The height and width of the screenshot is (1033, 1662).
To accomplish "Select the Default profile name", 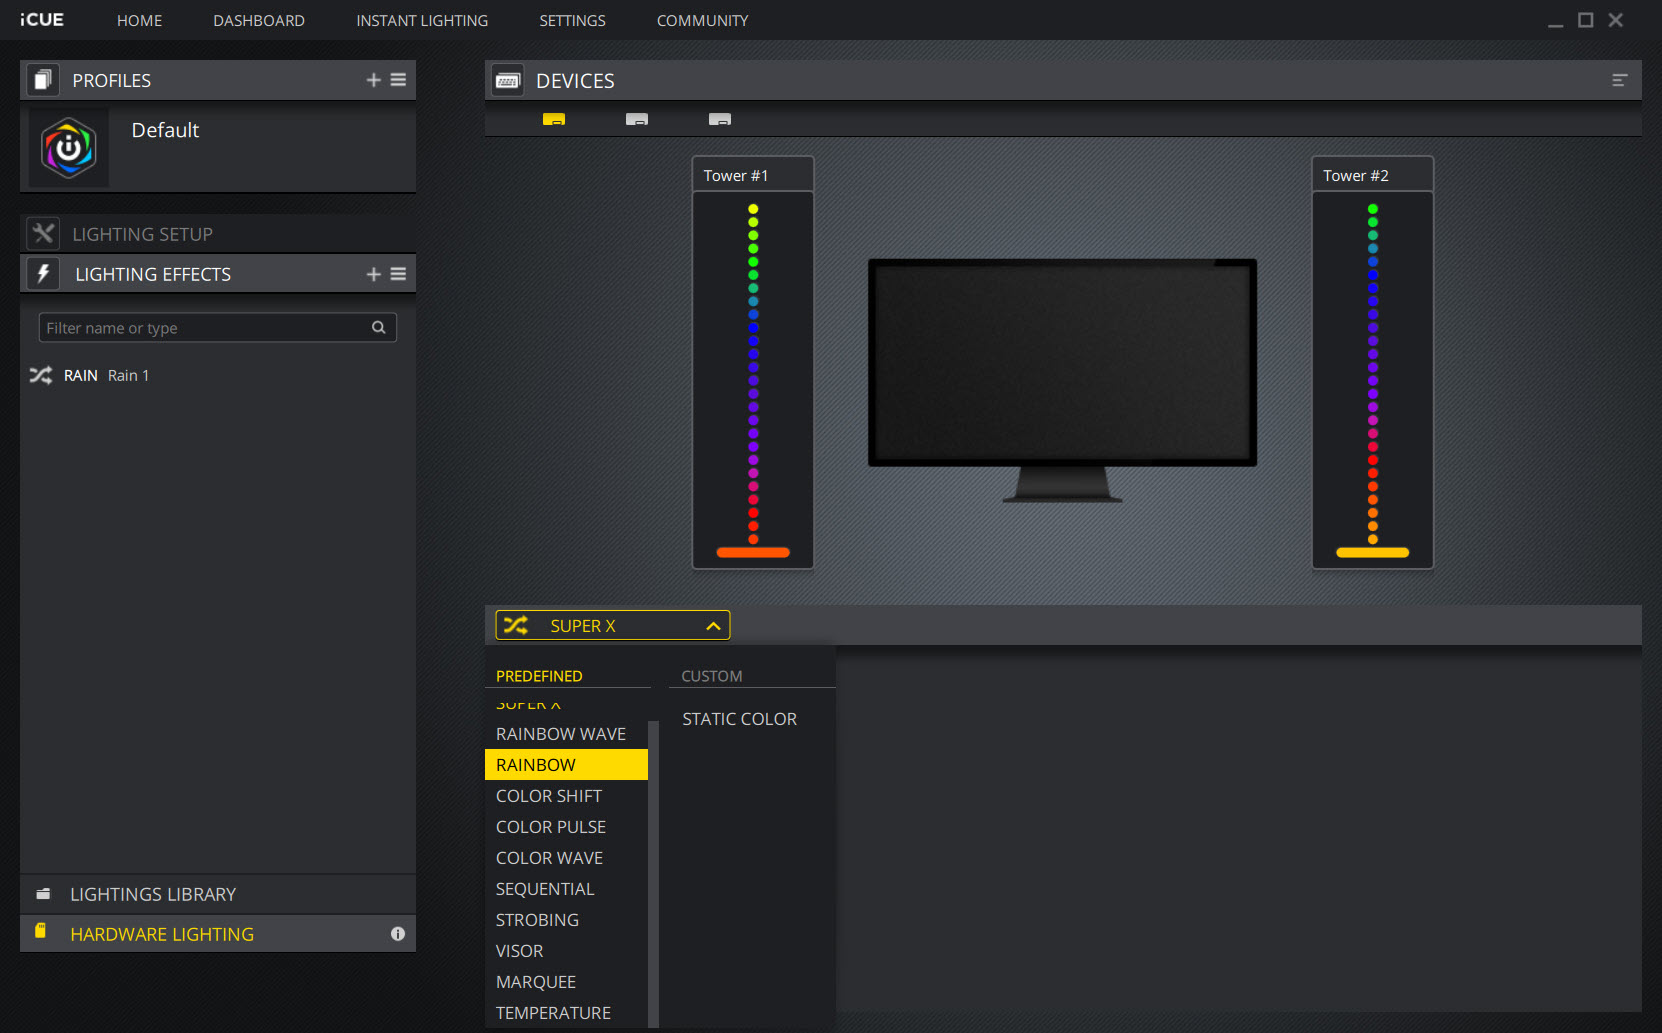I will click(165, 130).
